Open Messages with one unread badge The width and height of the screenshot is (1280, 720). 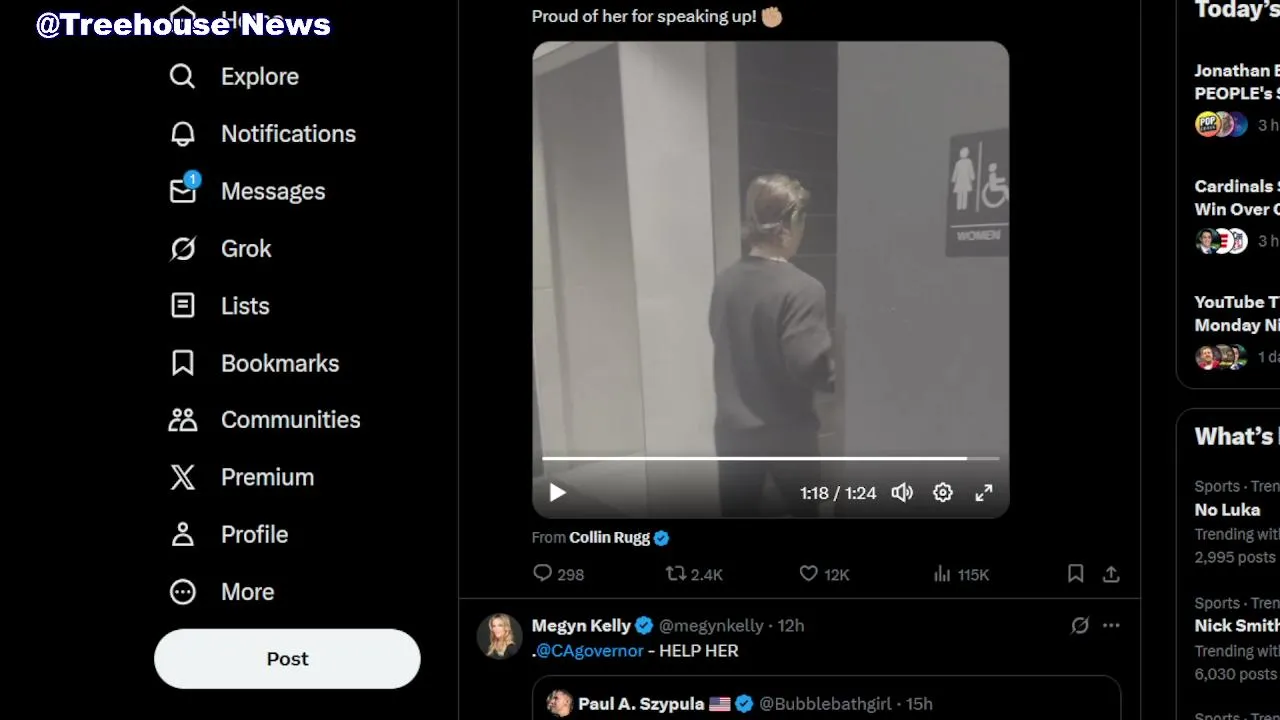click(247, 191)
